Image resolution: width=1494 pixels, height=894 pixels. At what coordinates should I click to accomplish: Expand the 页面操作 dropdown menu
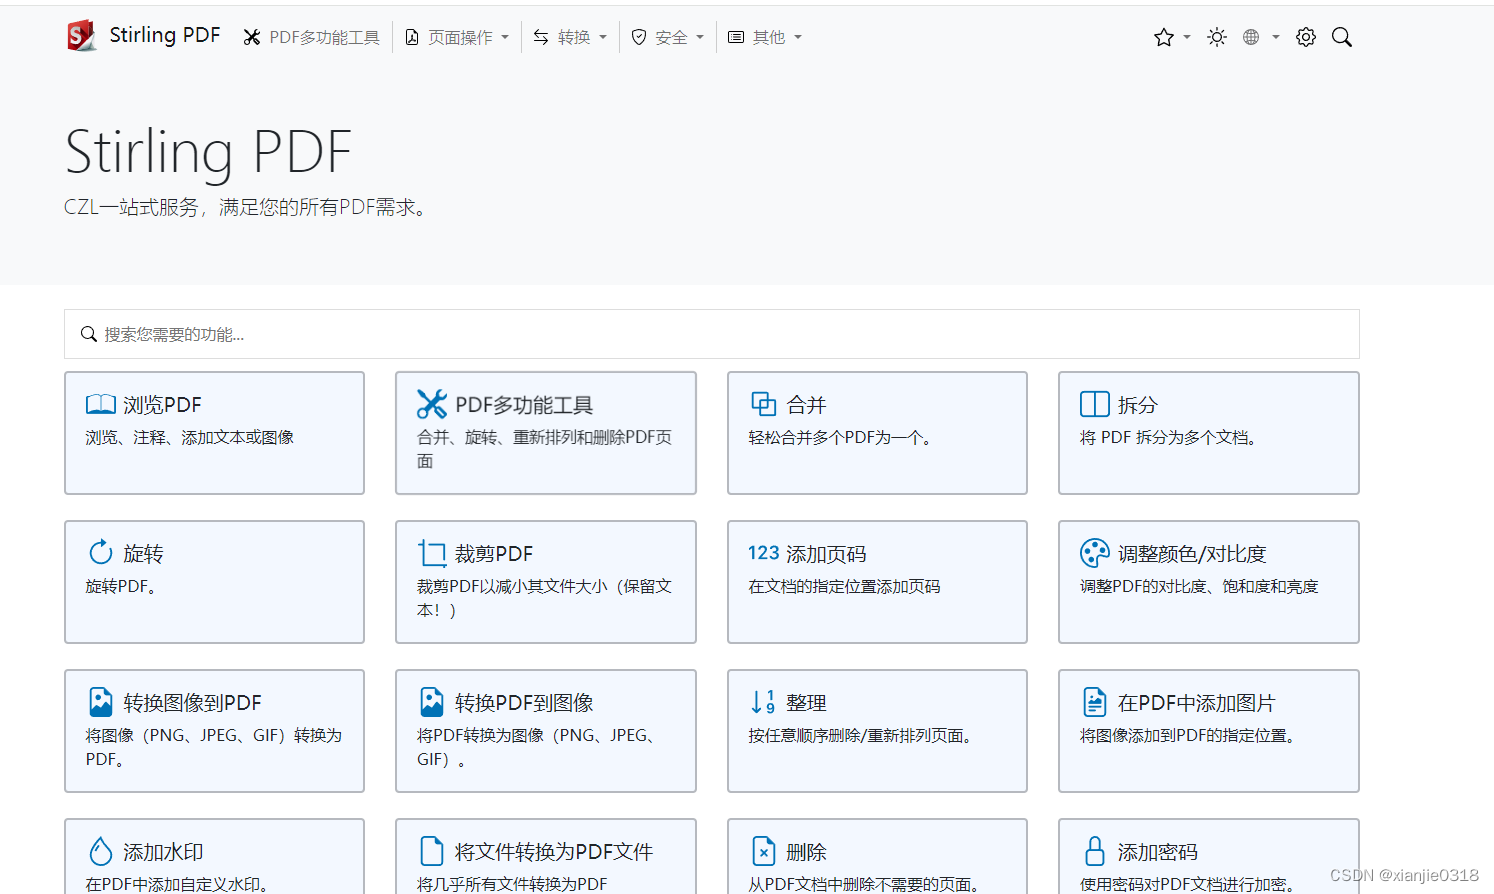pyautogui.click(x=458, y=37)
